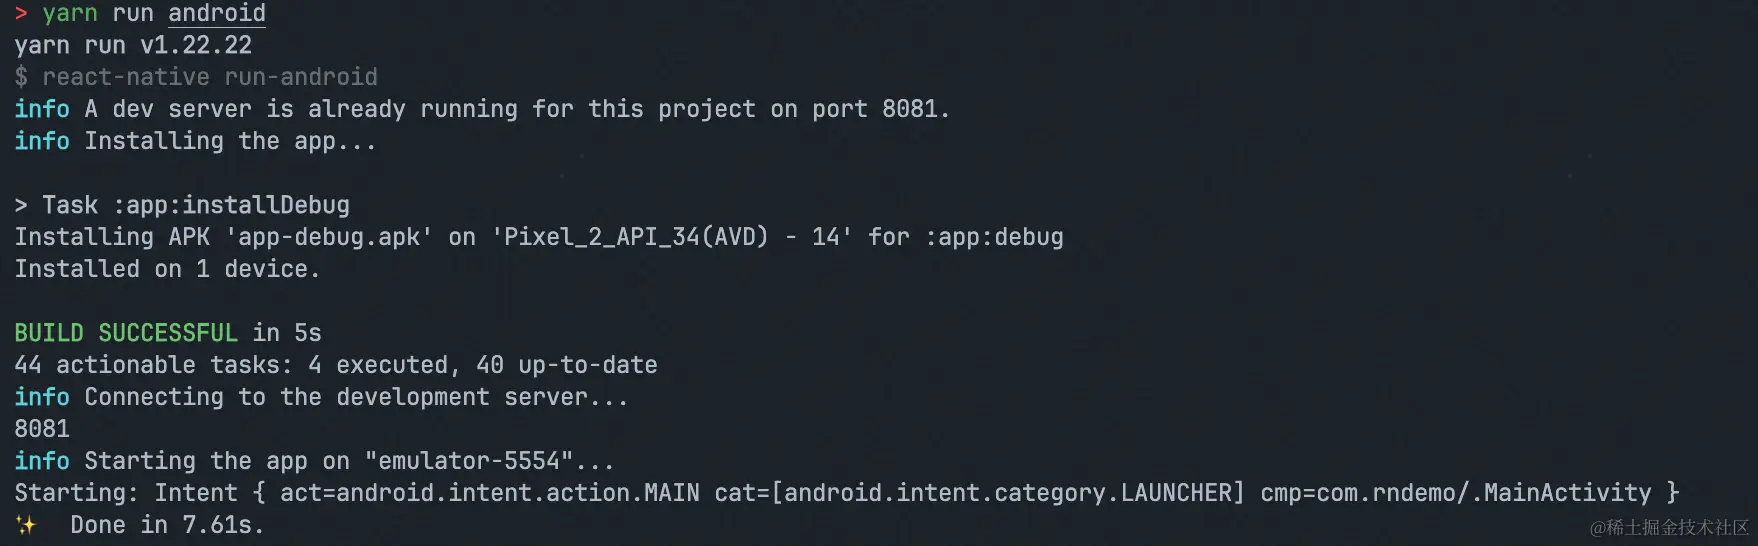1758x546 pixels.
Task: Click 'android.intent.action.MAIN' intent text
Action: 490,493
